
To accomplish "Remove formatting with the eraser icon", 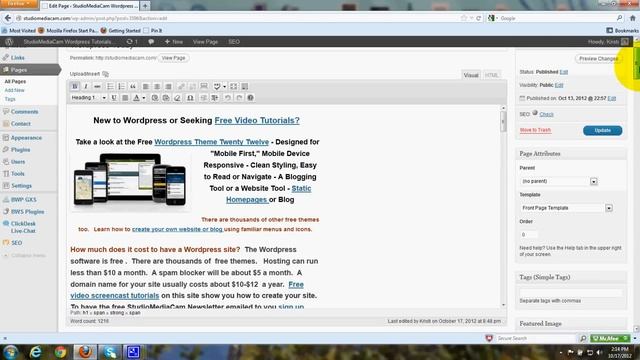I will tap(177, 98).
